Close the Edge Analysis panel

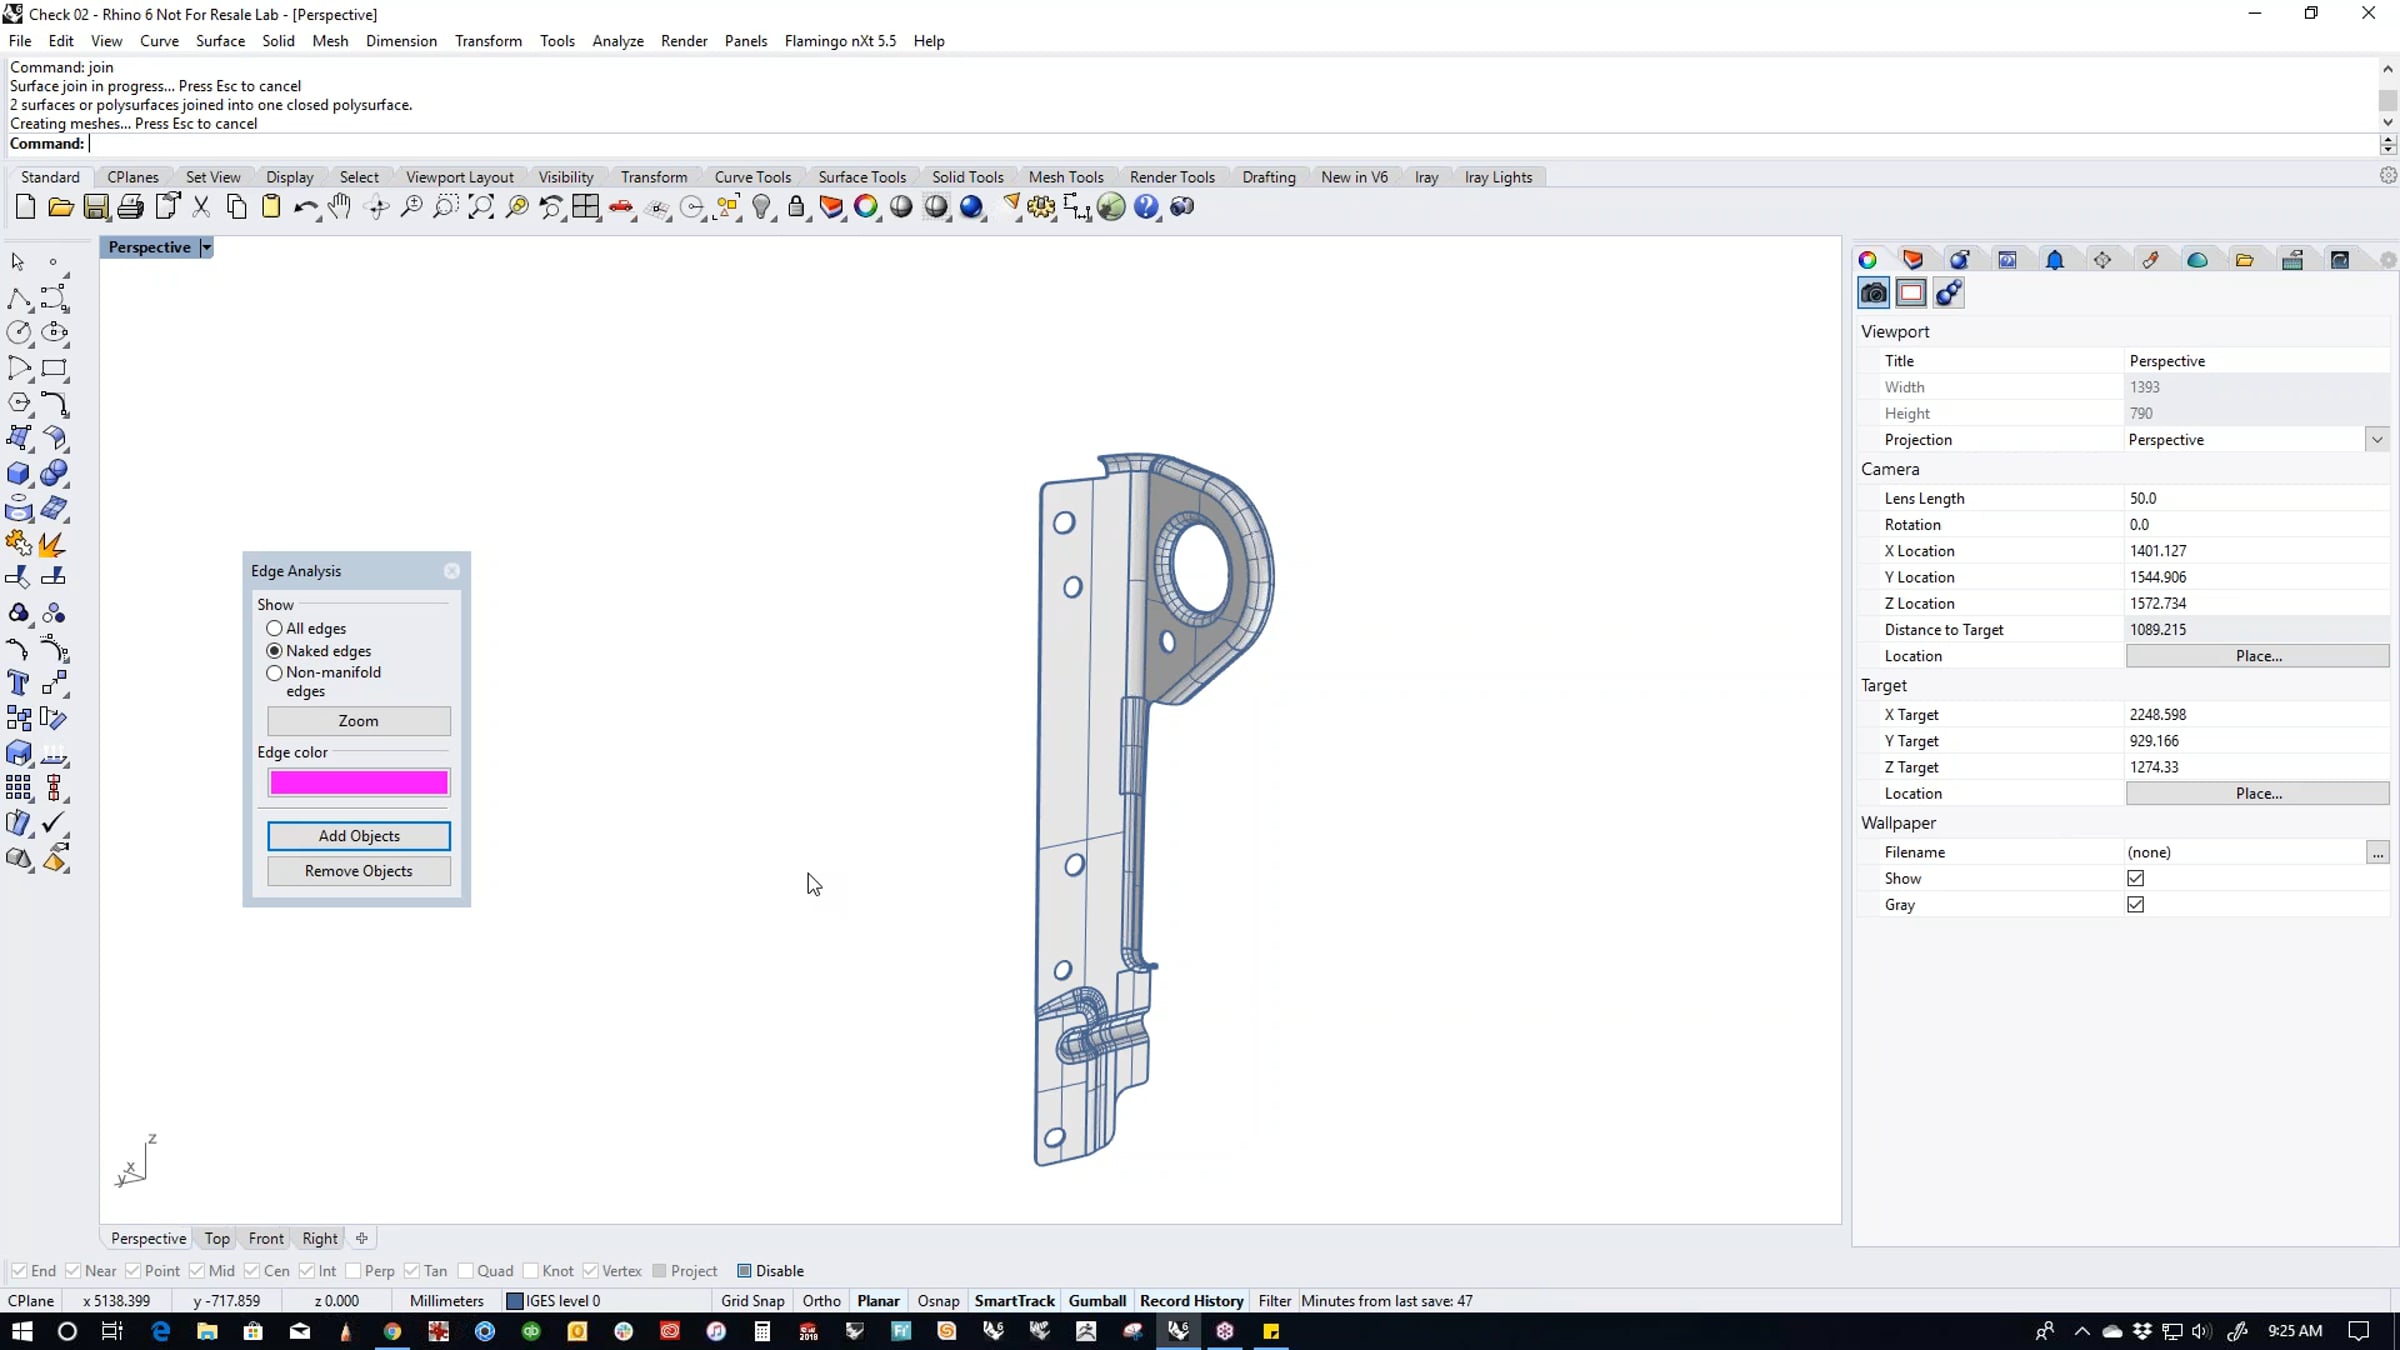[x=452, y=571]
